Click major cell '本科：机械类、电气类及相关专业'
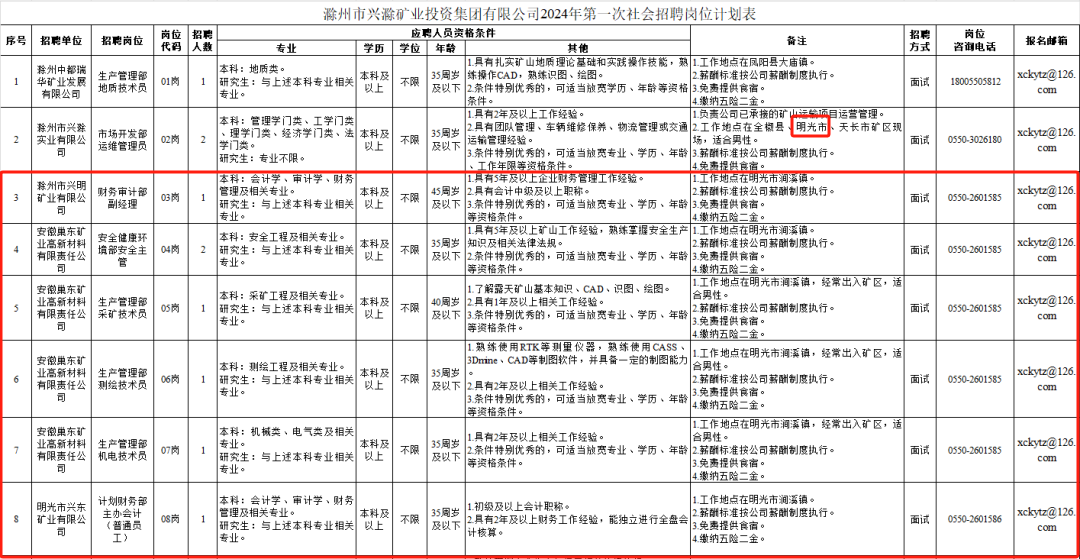 tap(286, 450)
